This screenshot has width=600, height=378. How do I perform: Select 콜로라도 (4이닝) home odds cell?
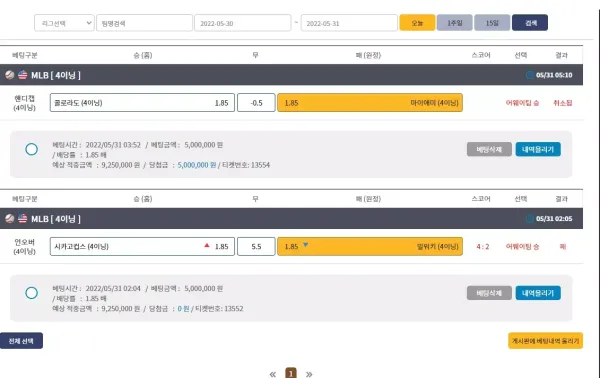click(x=142, y=103)
